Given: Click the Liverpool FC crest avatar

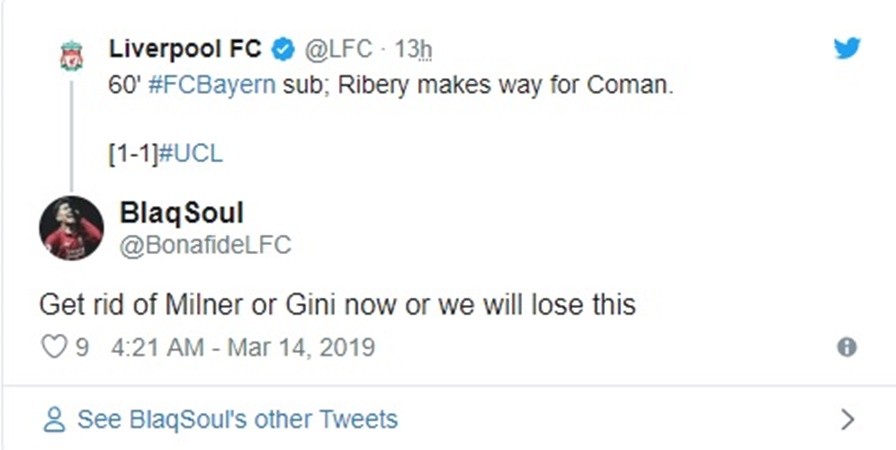Looking at the screenshot, I should (71, 56).
